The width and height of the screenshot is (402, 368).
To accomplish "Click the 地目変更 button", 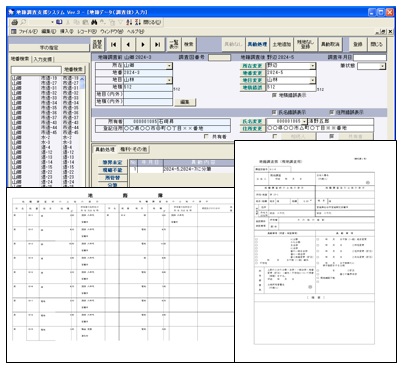I will [252, 81].
